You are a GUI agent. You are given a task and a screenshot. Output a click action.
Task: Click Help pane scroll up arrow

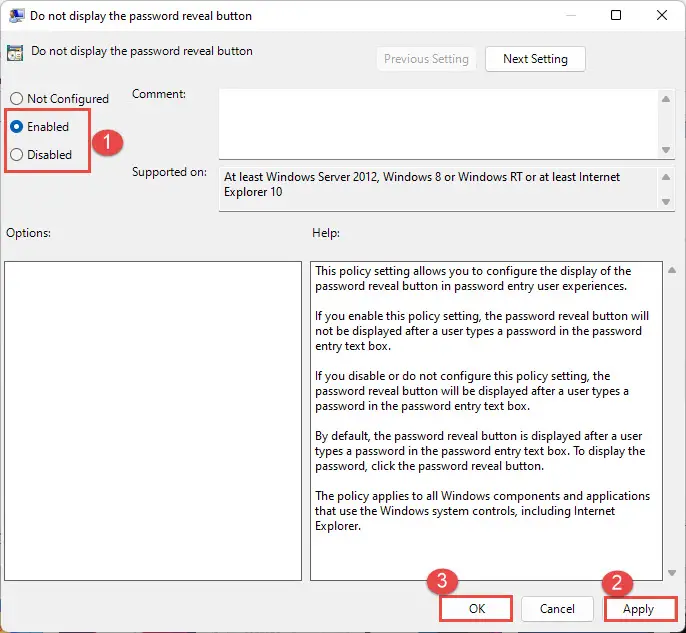click(x=672, y=270)
